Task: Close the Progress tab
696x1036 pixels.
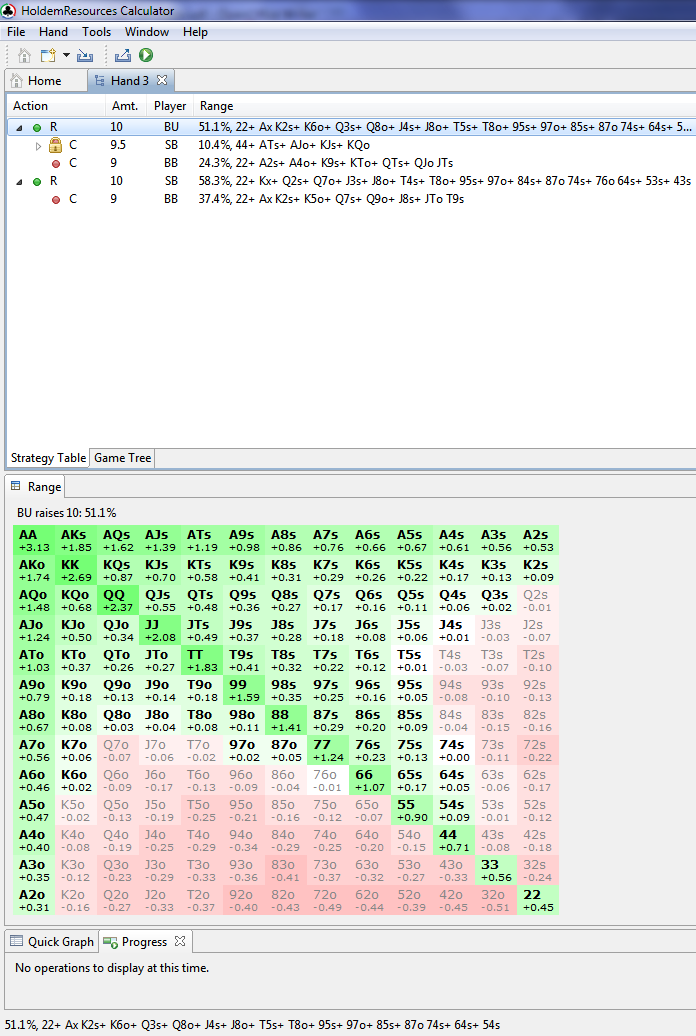Action: point(180,941)
